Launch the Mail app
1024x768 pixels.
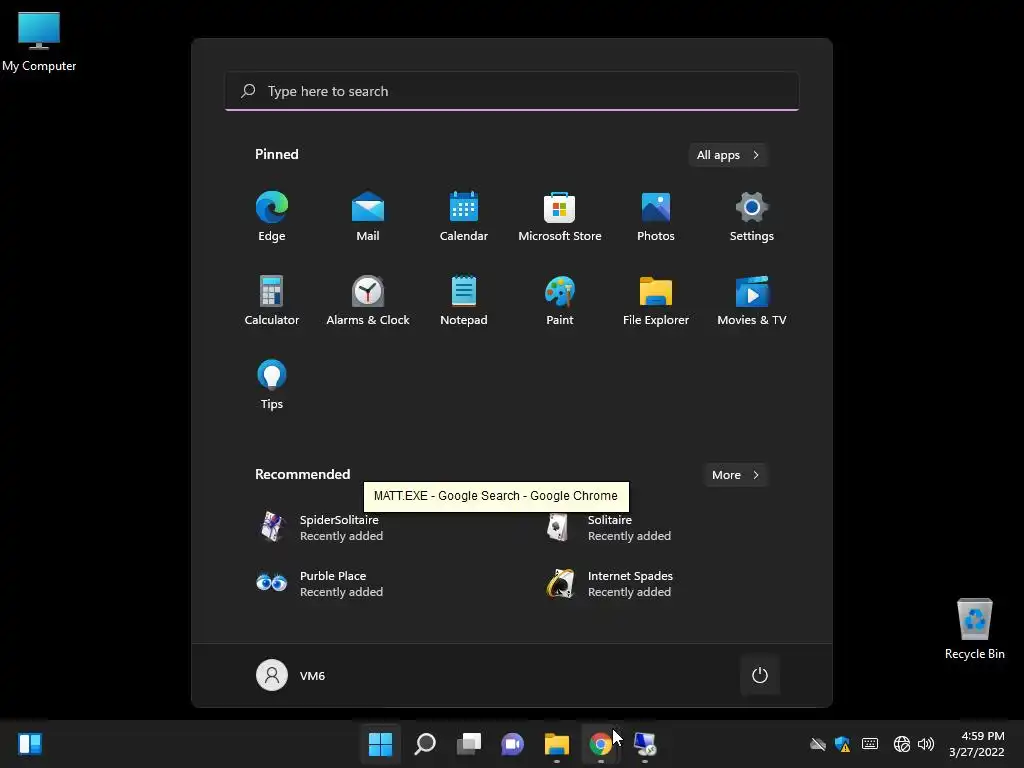tap(368, 216)
